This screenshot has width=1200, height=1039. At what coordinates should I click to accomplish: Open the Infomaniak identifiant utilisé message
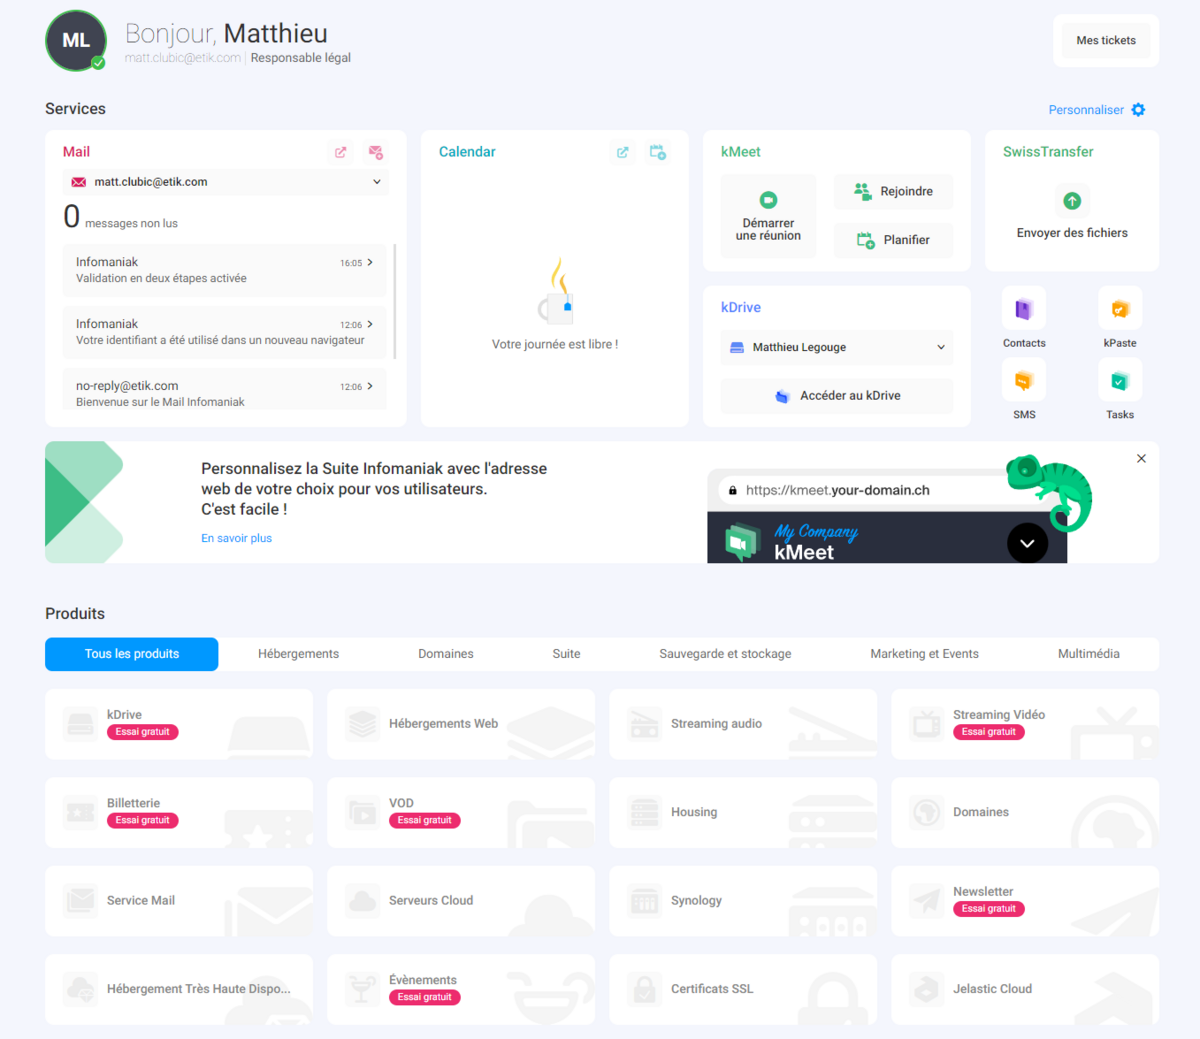tap(224, 332)
